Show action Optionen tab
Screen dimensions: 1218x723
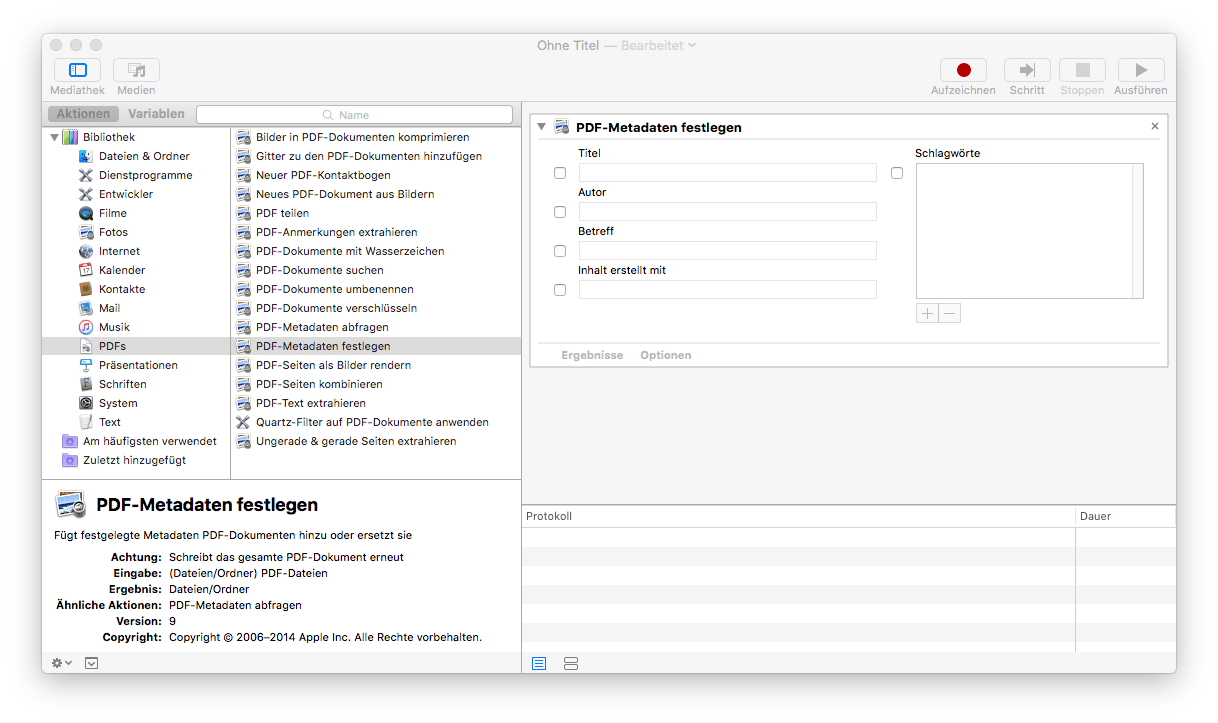pyautogui.click(x=666, y=355)
